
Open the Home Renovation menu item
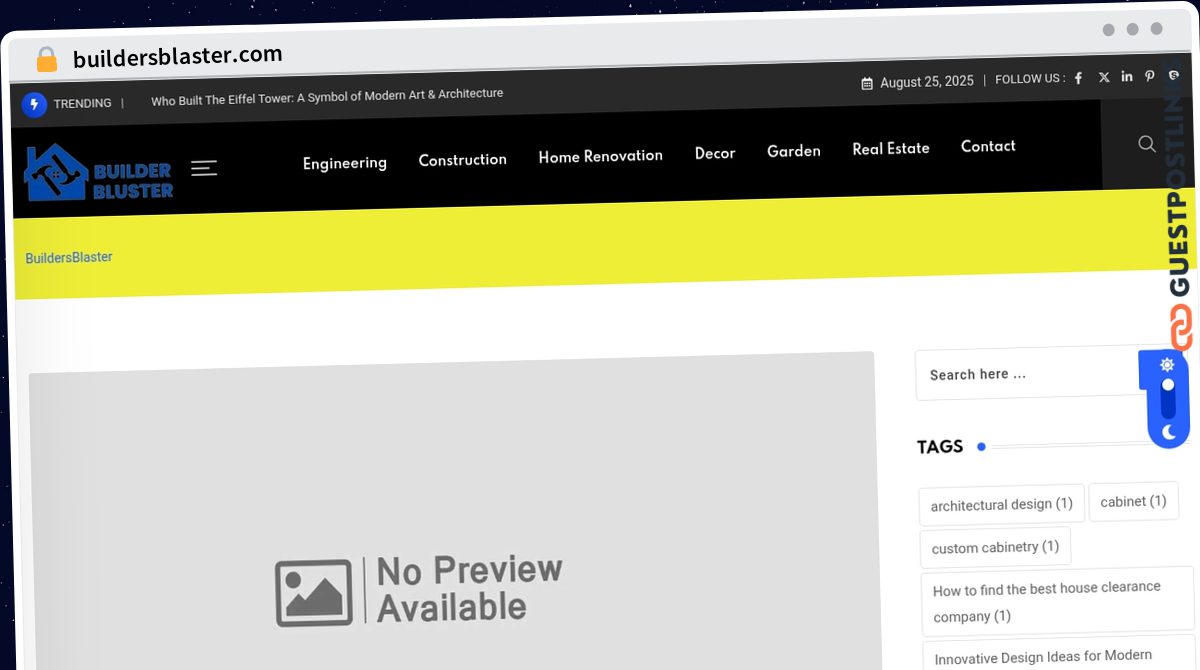tap(600, 156)
